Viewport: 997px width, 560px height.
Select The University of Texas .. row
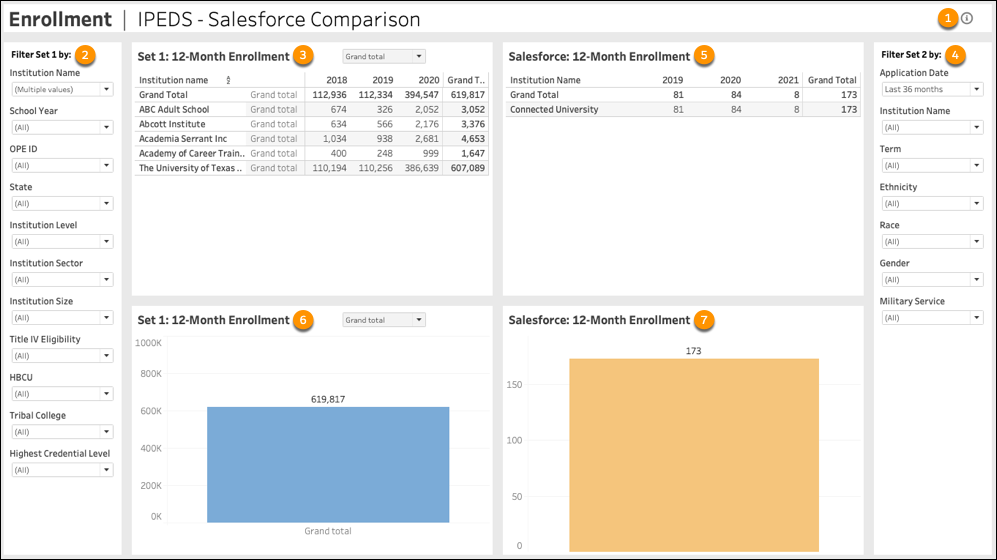point(312,168)
